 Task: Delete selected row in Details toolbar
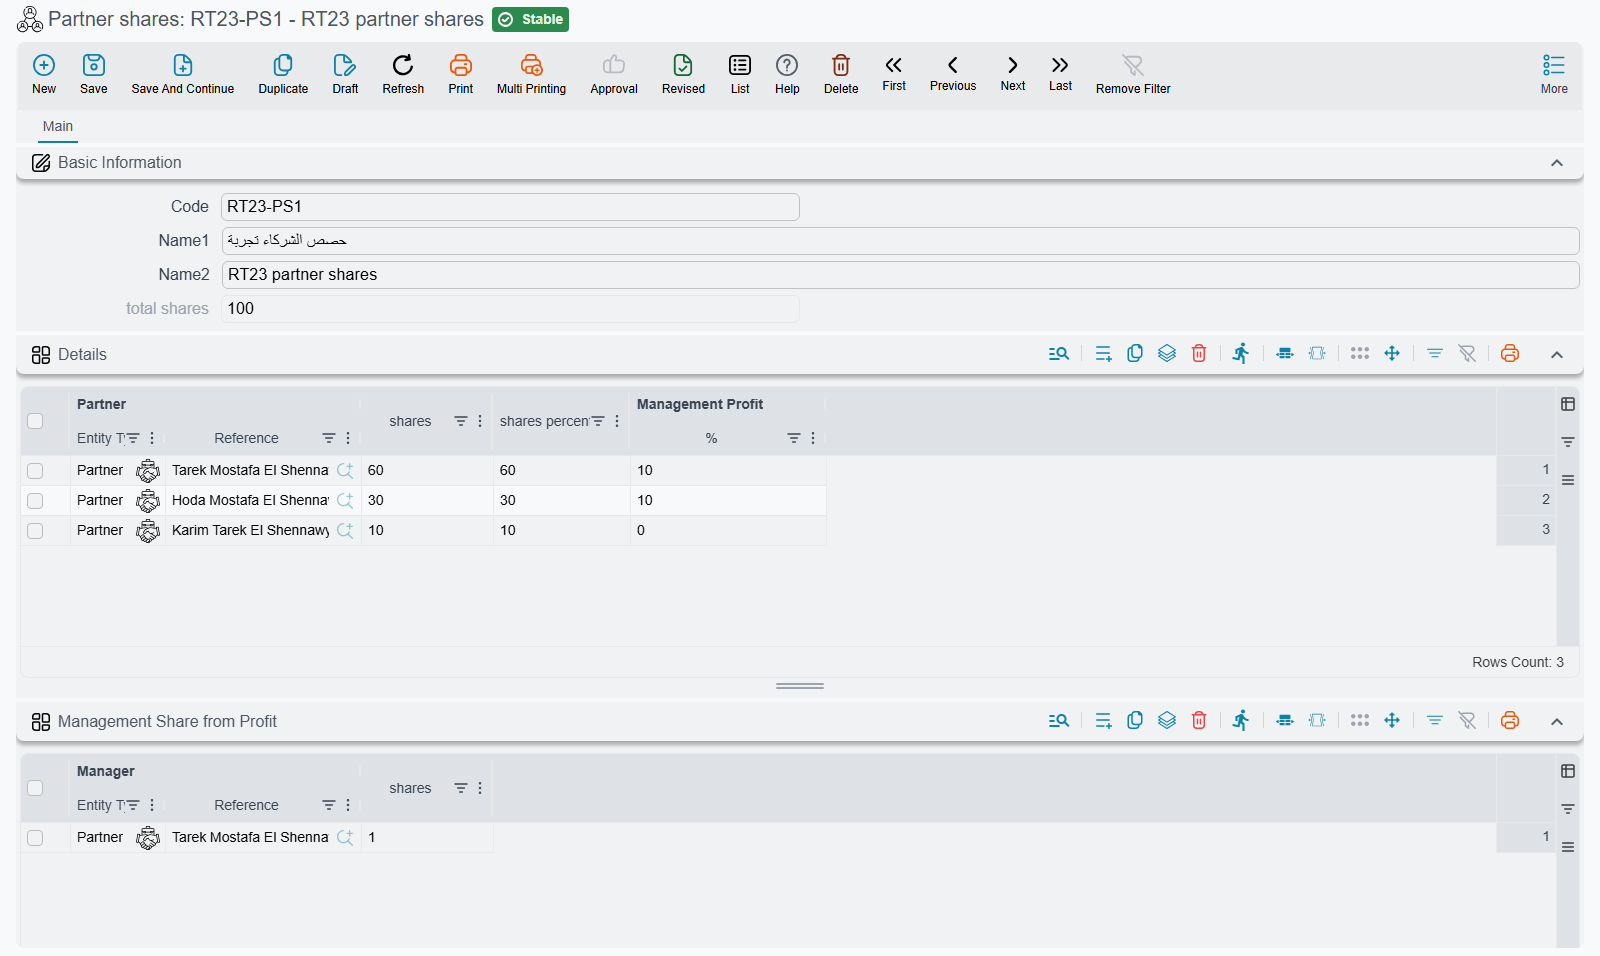tap(1199, 353)
